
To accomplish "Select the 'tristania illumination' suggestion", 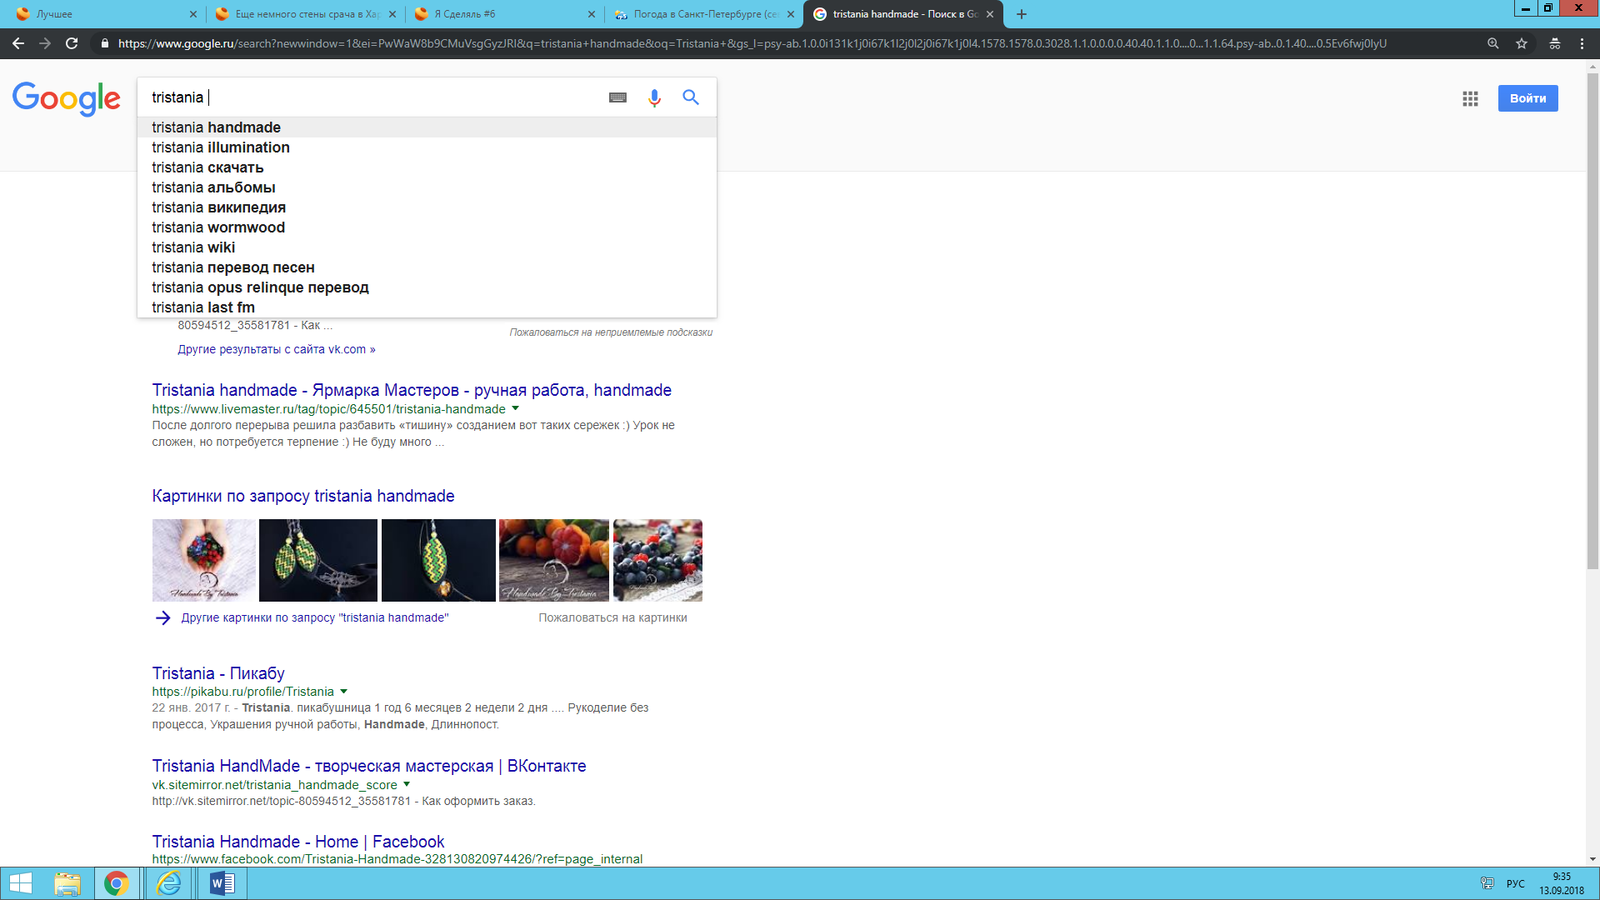I will pos(221,147).
